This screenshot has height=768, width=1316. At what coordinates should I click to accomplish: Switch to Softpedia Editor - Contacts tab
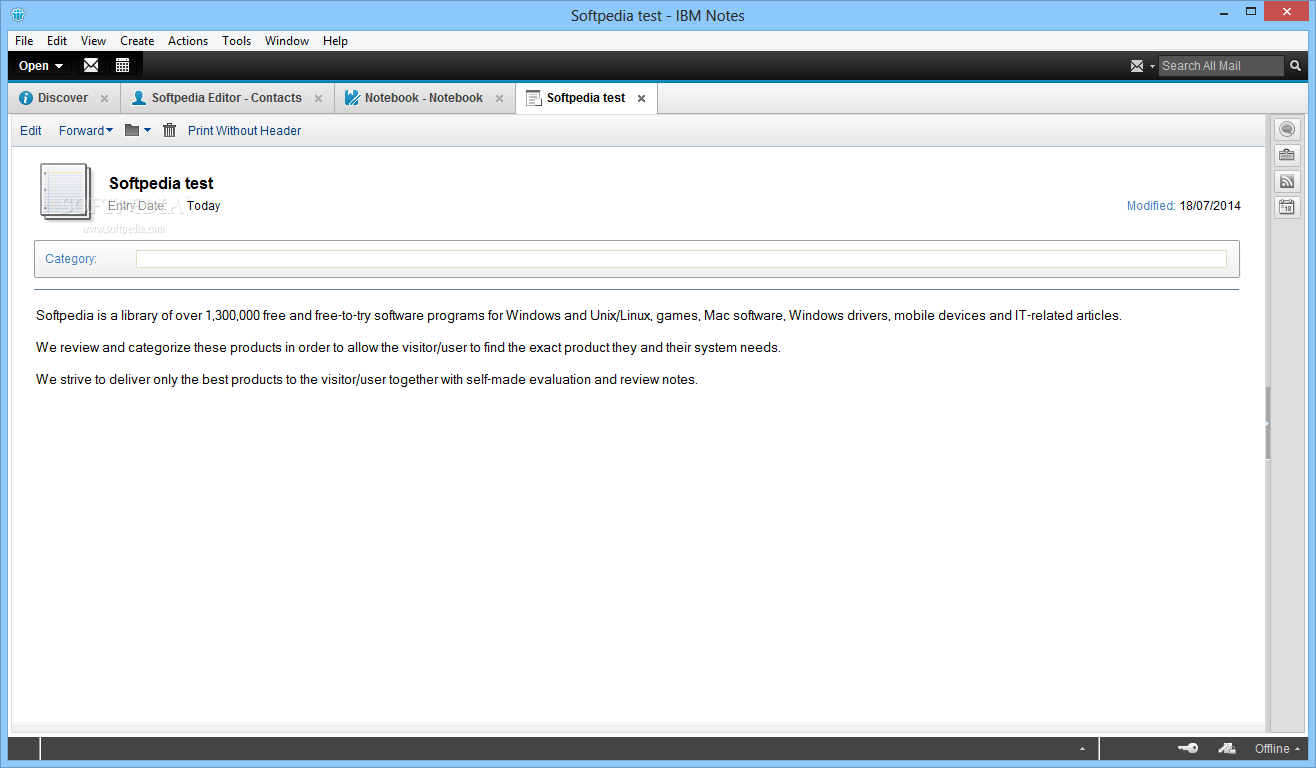(x=227, y=98)
